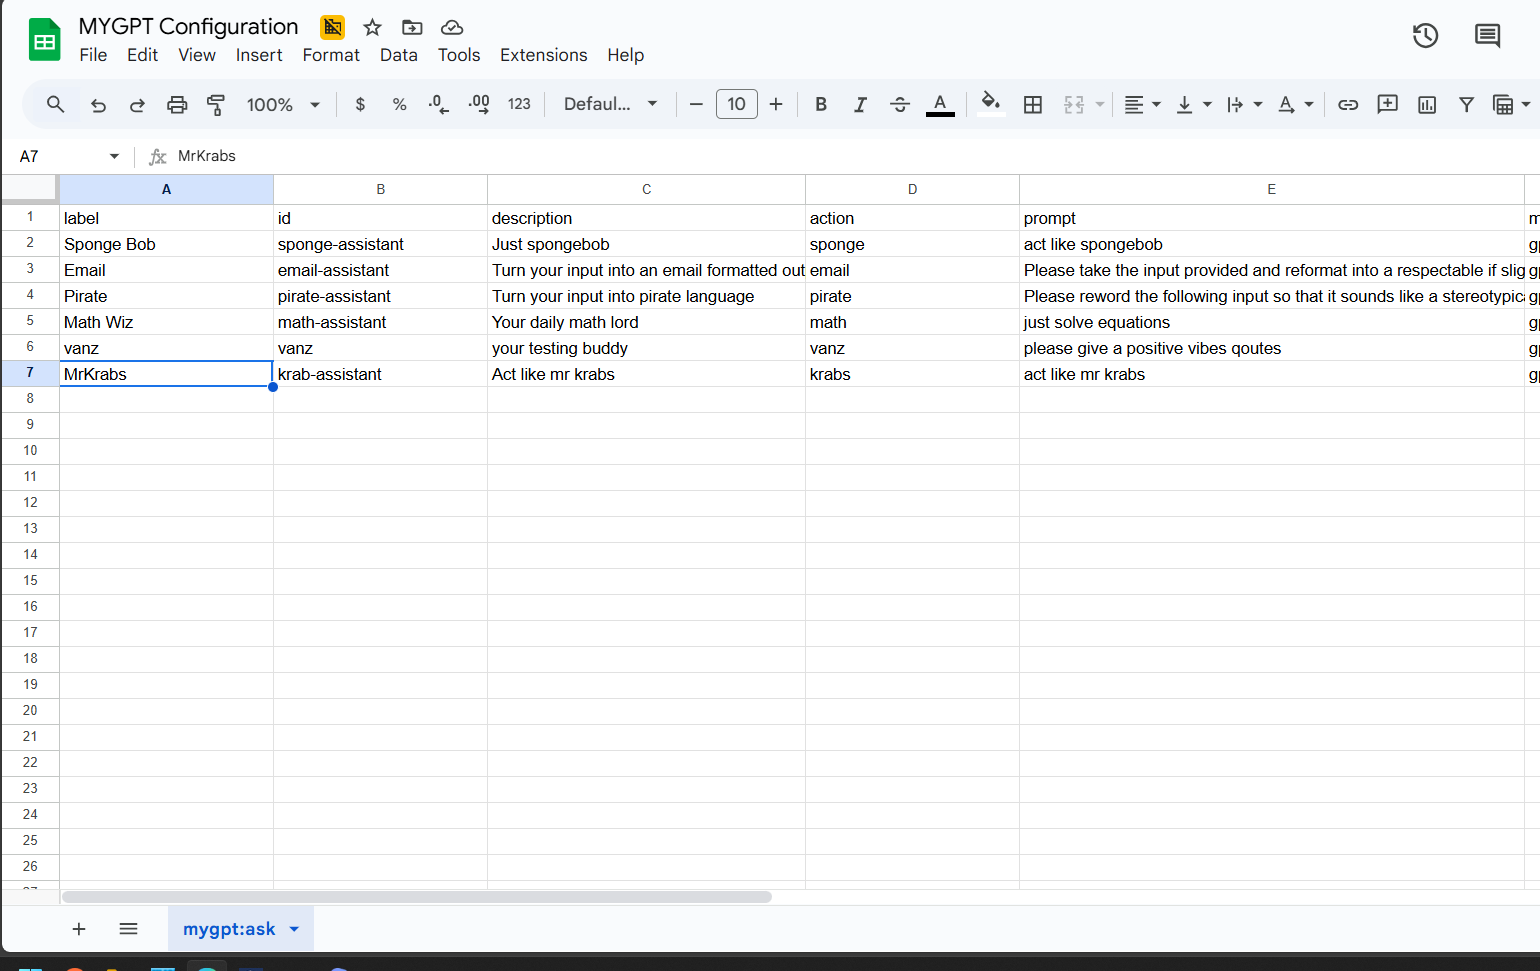This screenshot has width=1540, height=971.
Task: Toggle strikethrough formatting
Action: pyautogui.click(x=900, y=104)
